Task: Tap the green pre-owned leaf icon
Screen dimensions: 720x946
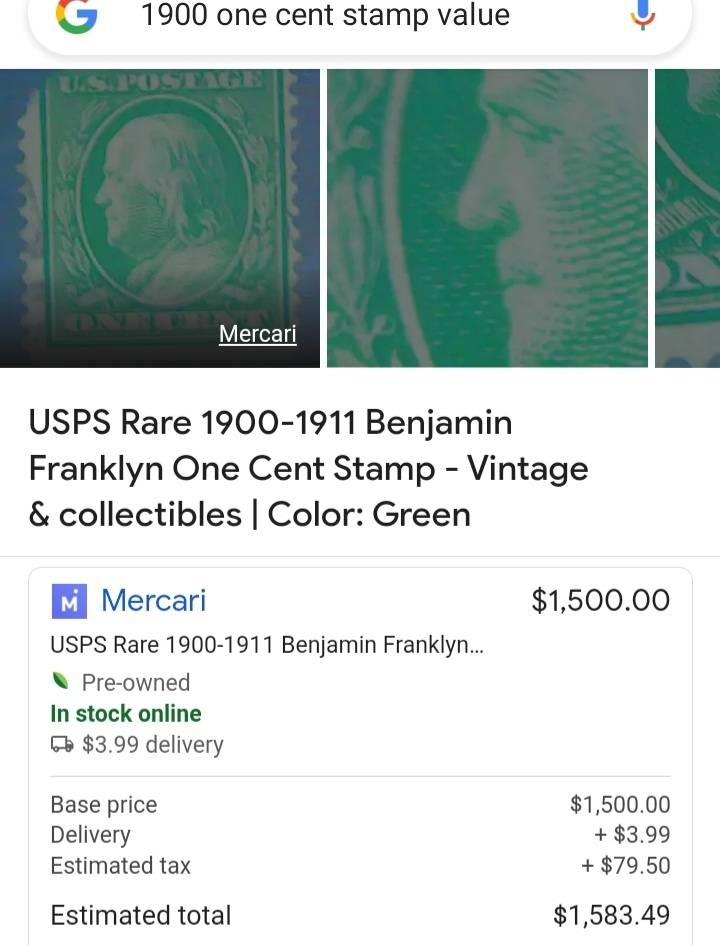Action: click(62, 682)
